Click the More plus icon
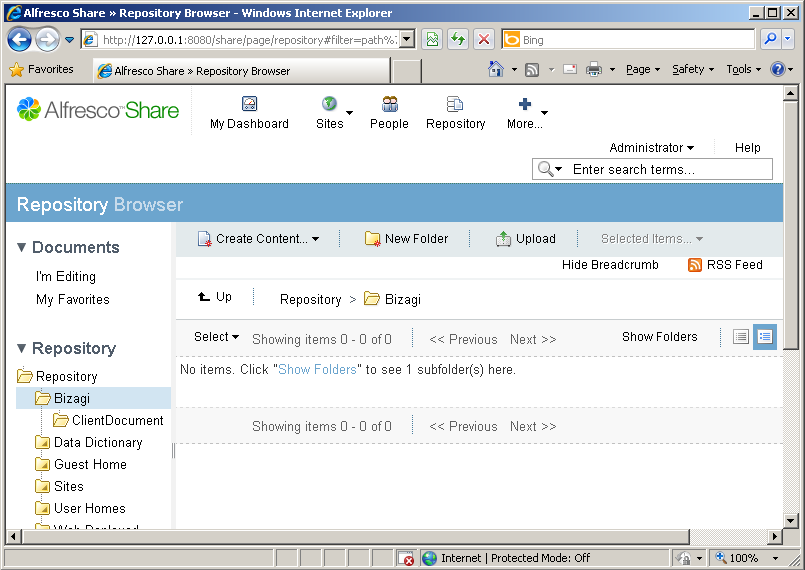Screen dimensions: 805x570 tap(525, 104)
